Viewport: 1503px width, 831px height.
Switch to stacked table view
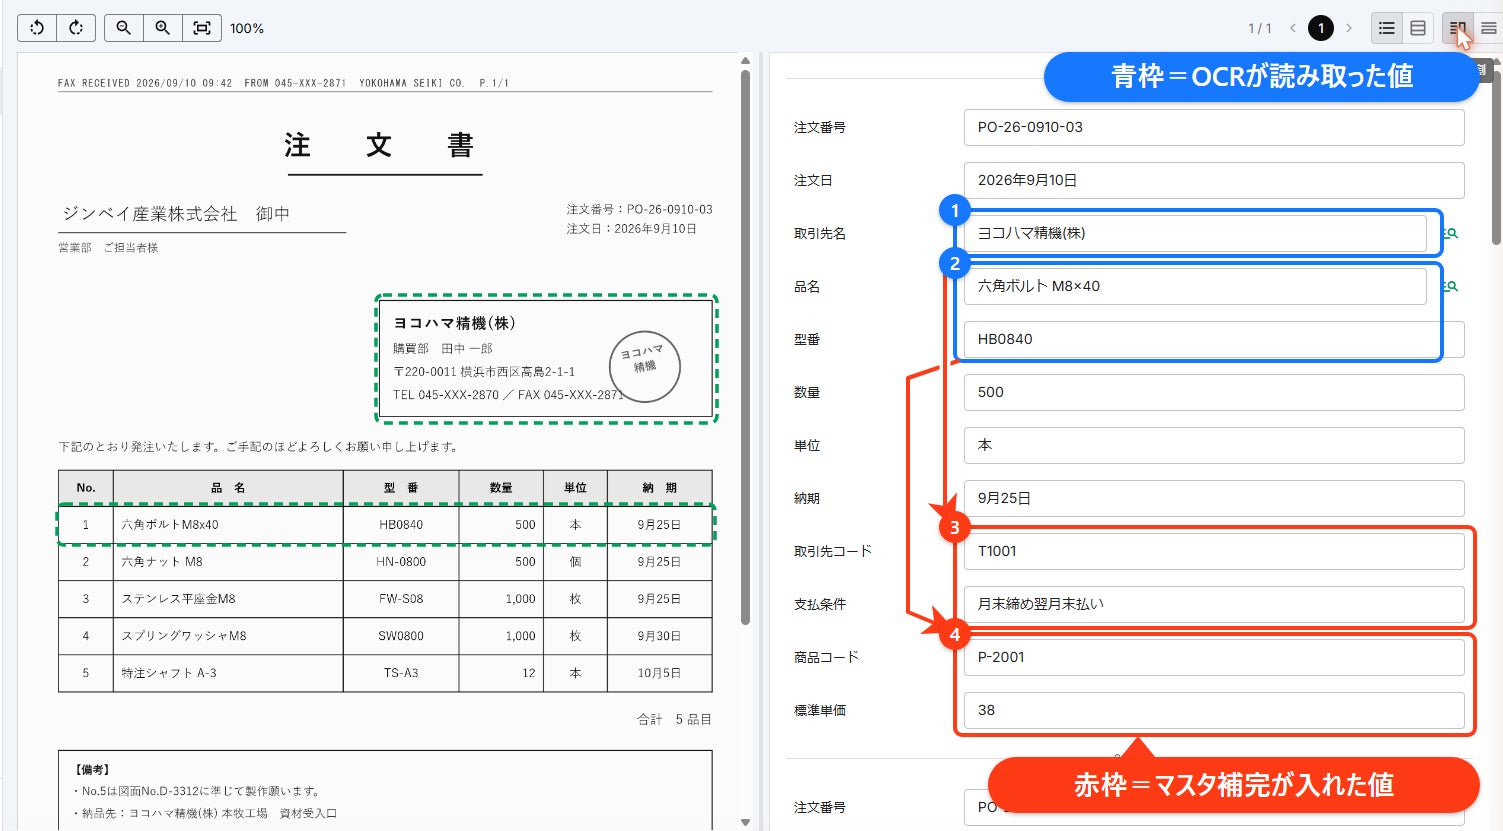[x=1418, y=28]
